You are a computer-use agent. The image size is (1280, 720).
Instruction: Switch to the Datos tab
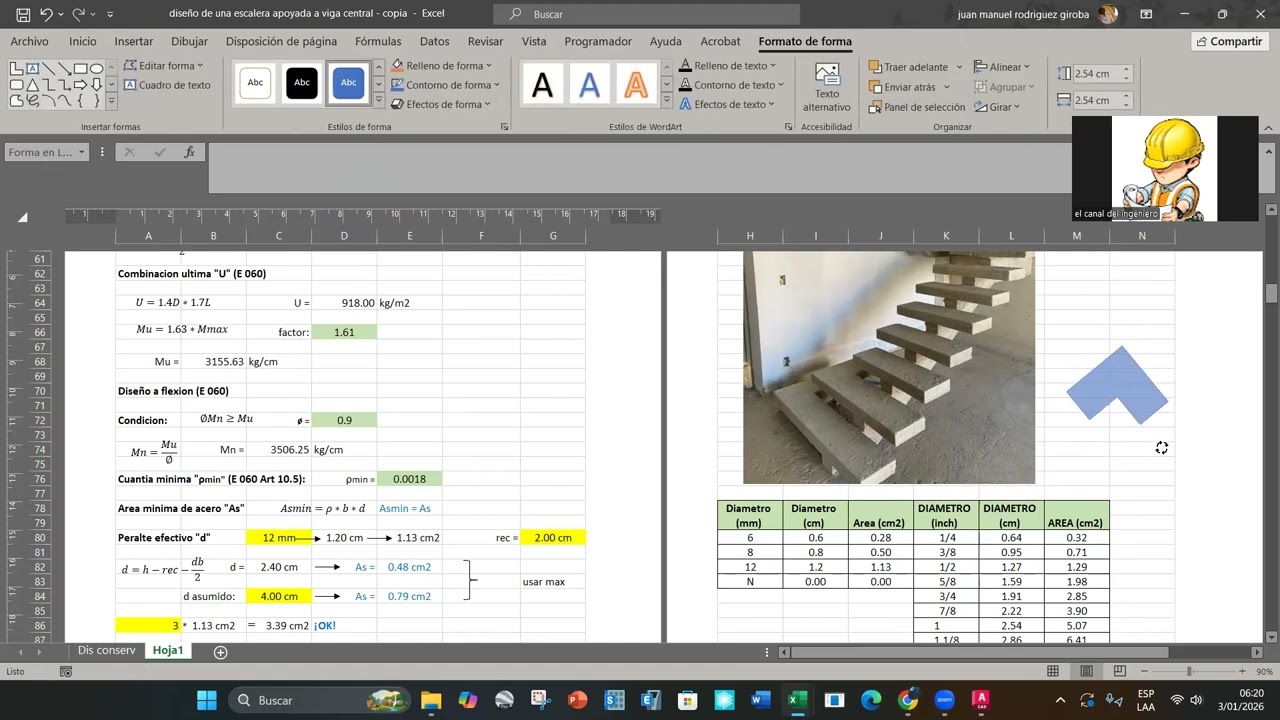434,41
